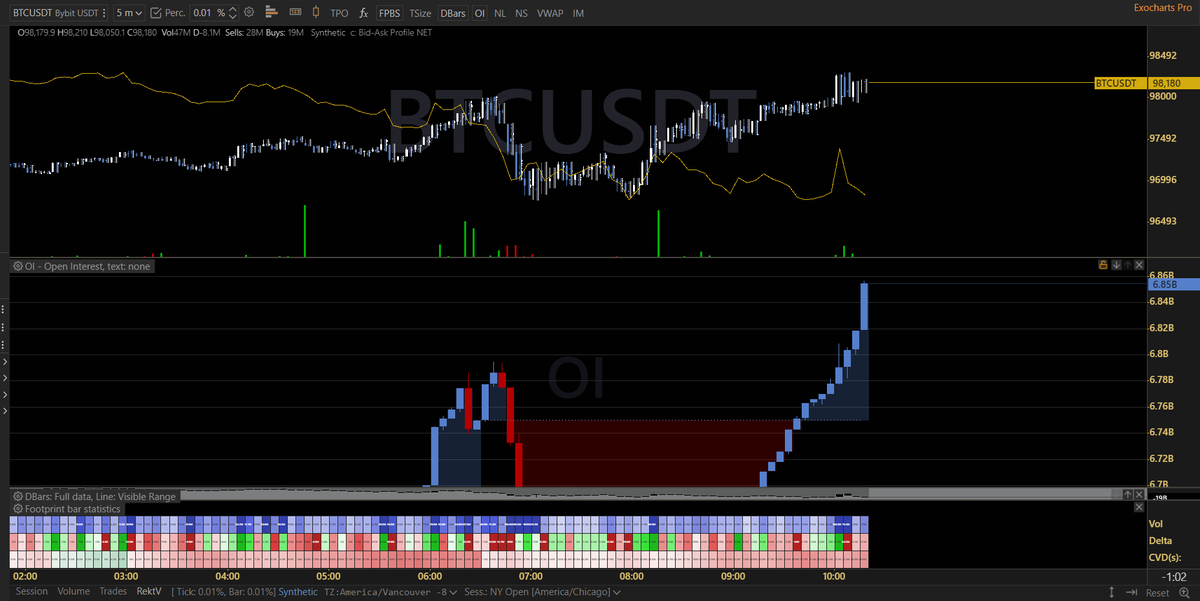Move the OI panel up
This screenshot has height=601, width=1200.
point(1128,265)
